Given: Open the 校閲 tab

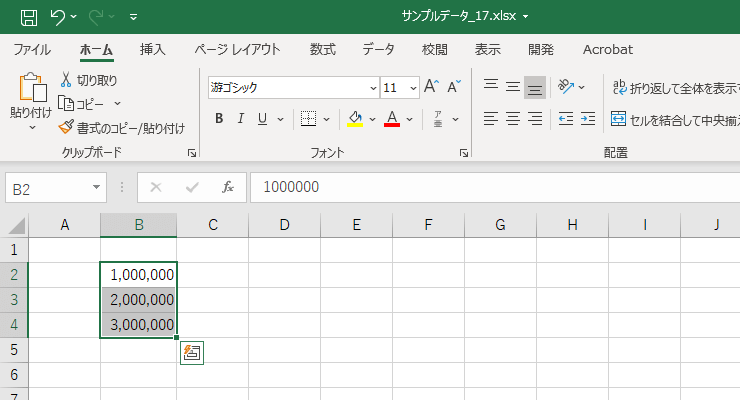Looking at the screenshot, I should tap(435, 50).
